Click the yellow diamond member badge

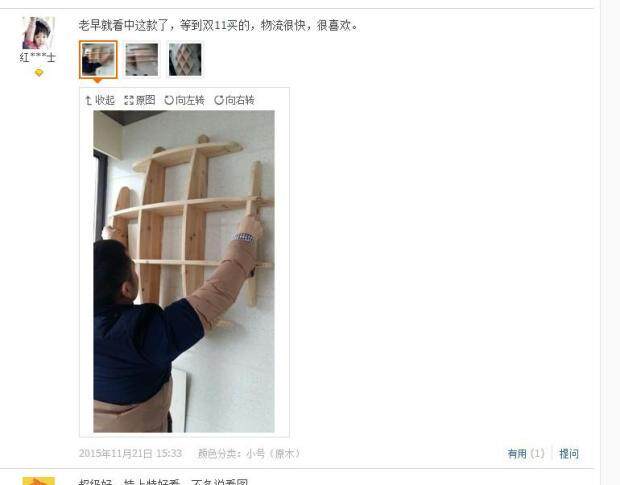(39, 73)
